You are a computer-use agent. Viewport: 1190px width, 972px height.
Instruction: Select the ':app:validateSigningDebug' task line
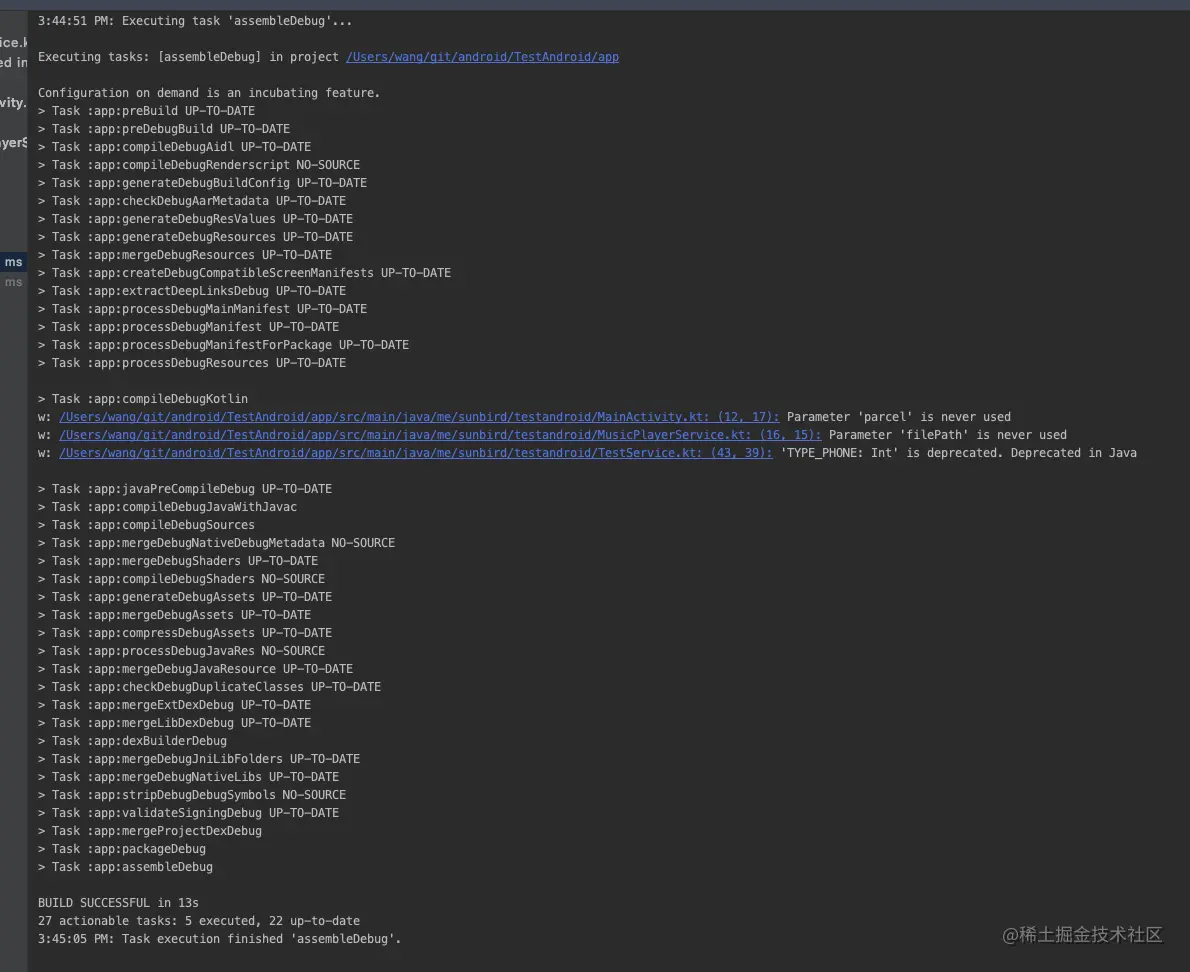click(188, 813)
